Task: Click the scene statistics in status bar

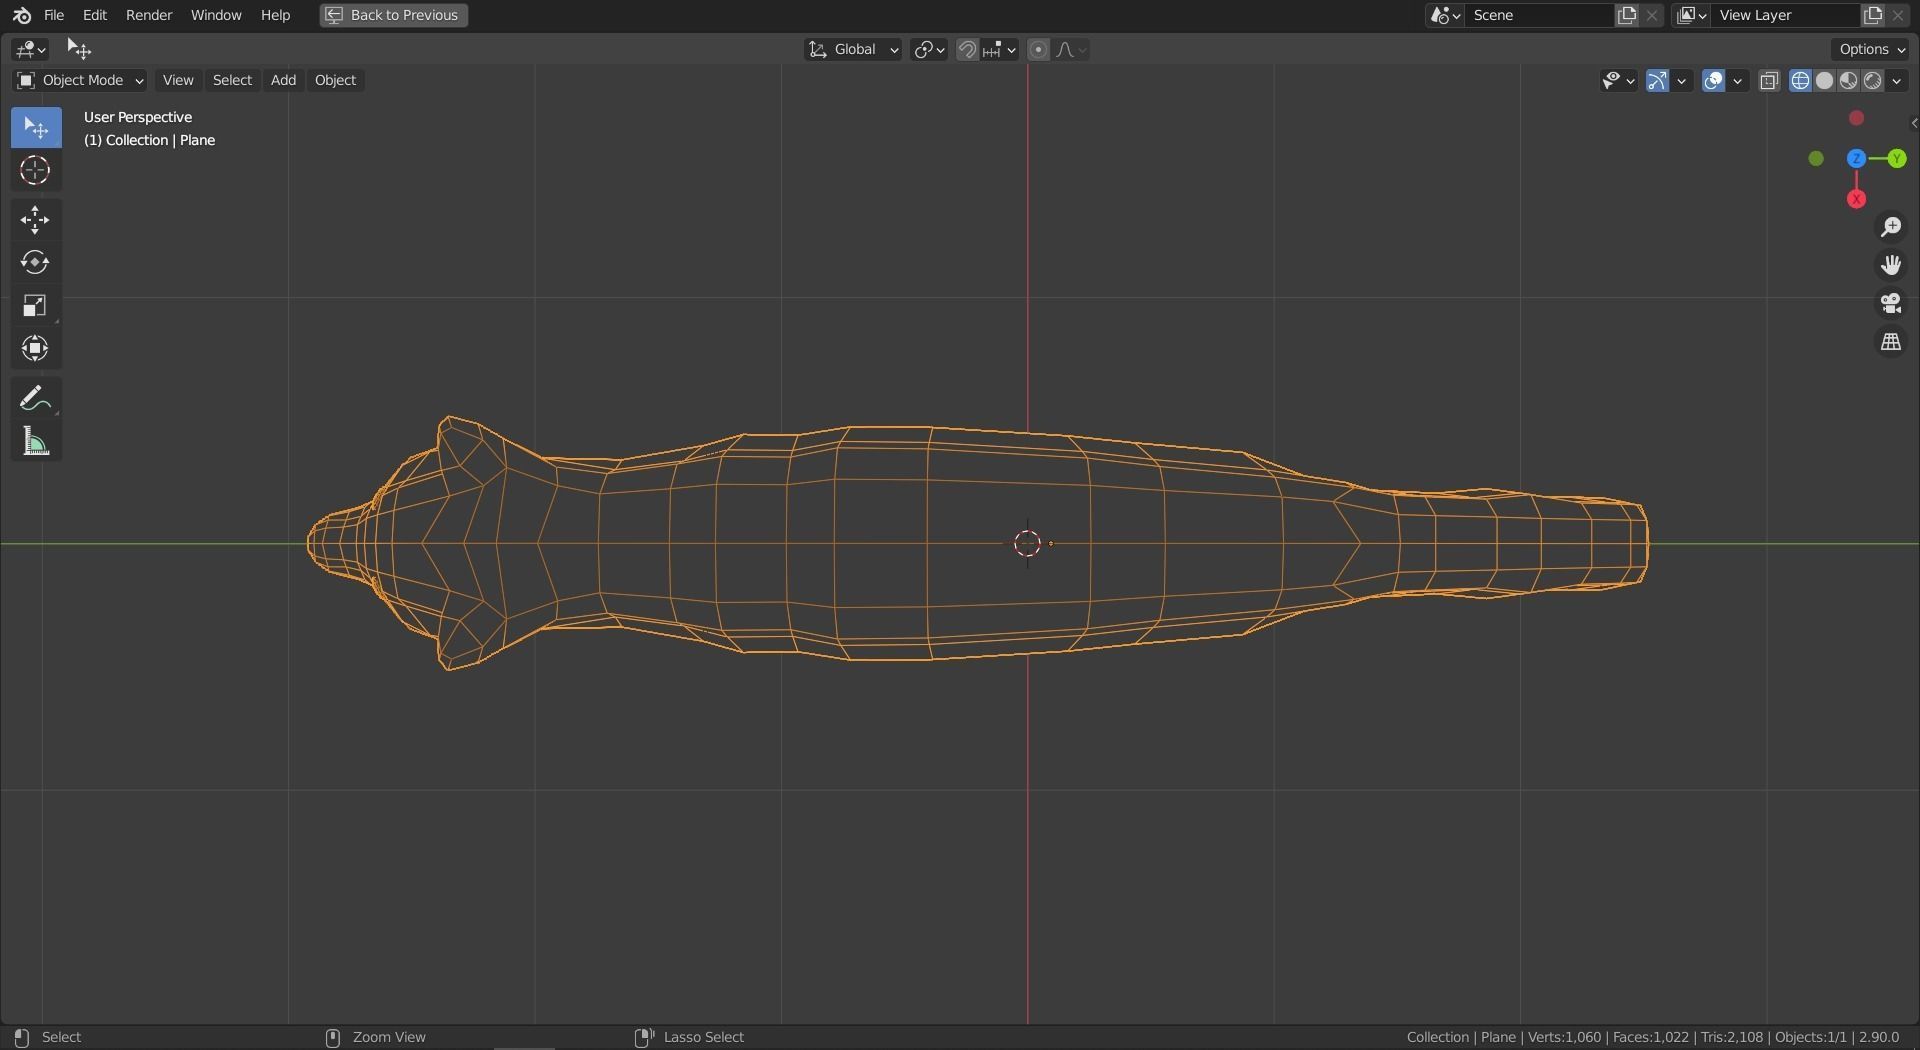Action: pos(1653,1037)
